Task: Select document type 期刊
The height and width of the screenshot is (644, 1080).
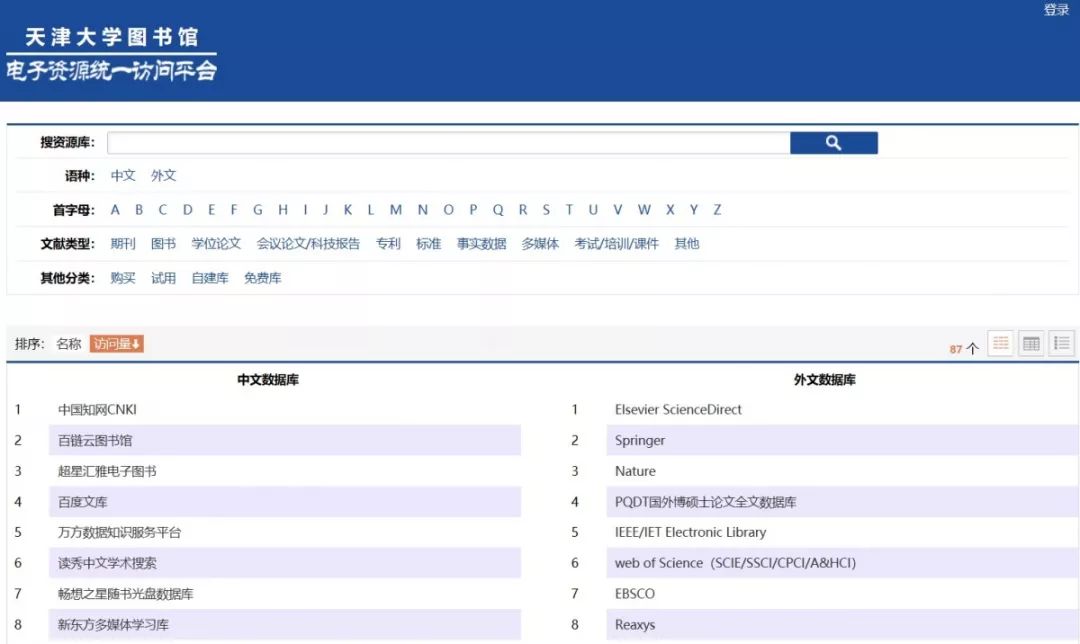Action: click(x=123, y=244)
